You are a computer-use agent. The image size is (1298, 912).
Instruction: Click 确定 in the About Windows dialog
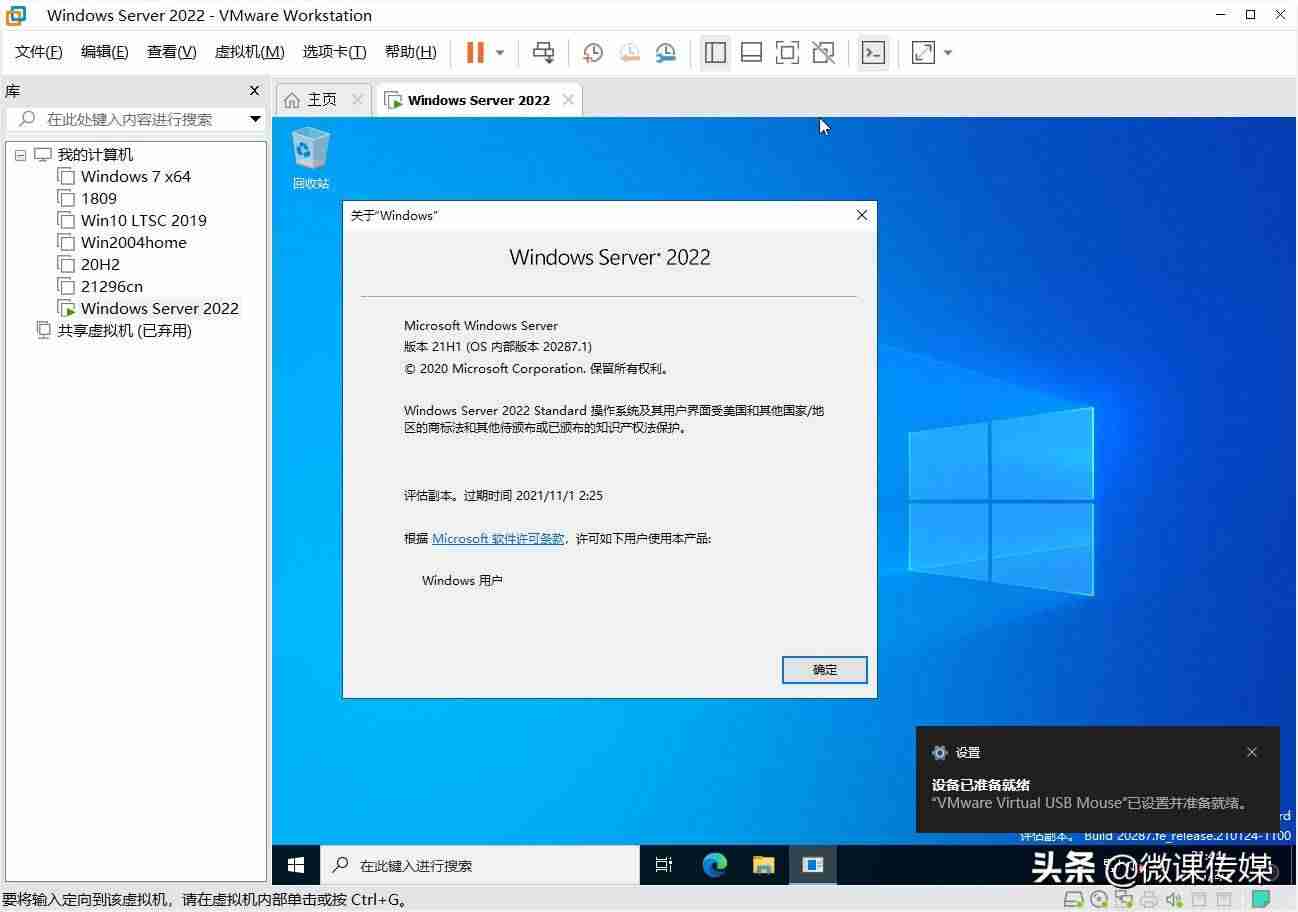[824, 670]
